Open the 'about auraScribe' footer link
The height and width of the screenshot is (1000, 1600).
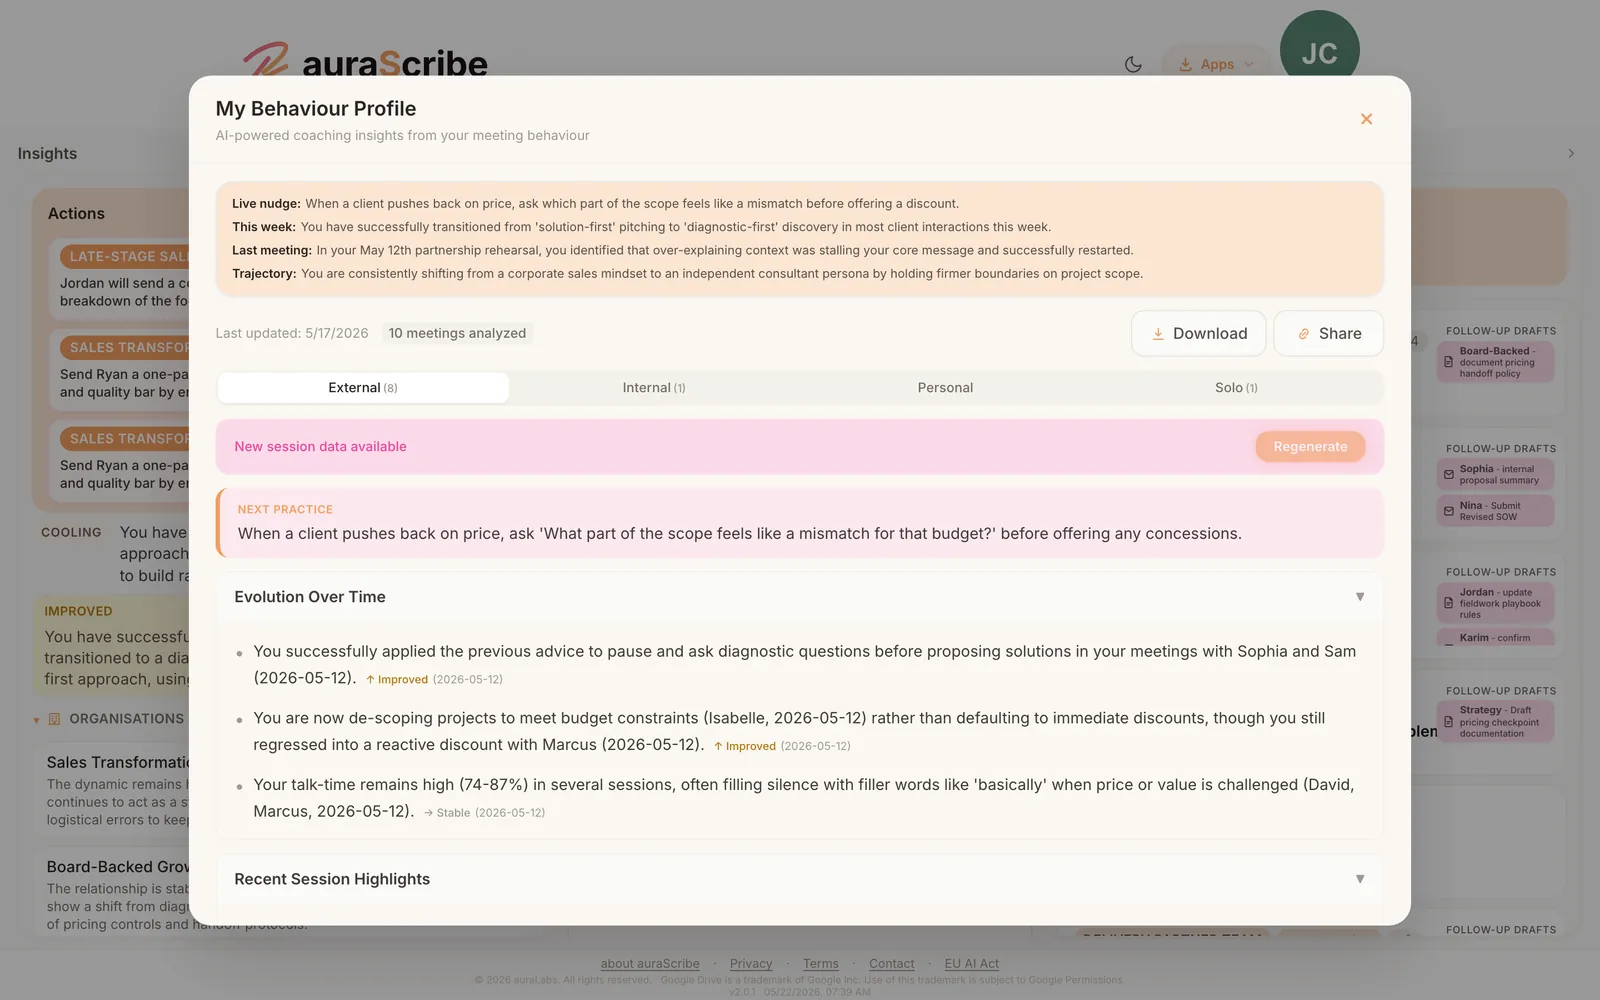(650, 964)
